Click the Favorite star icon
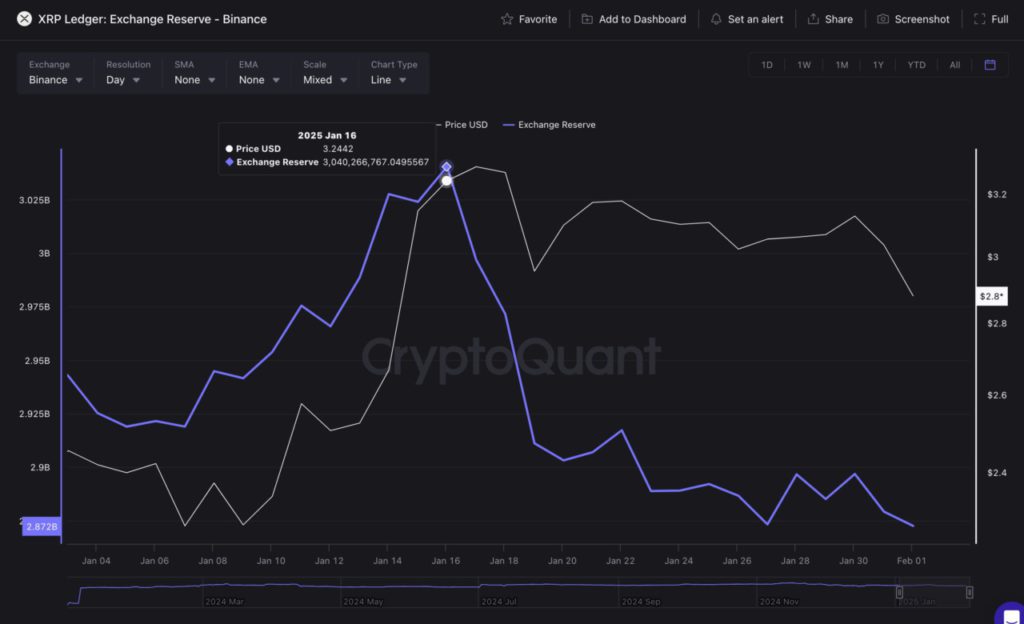 tap(507, 19)
